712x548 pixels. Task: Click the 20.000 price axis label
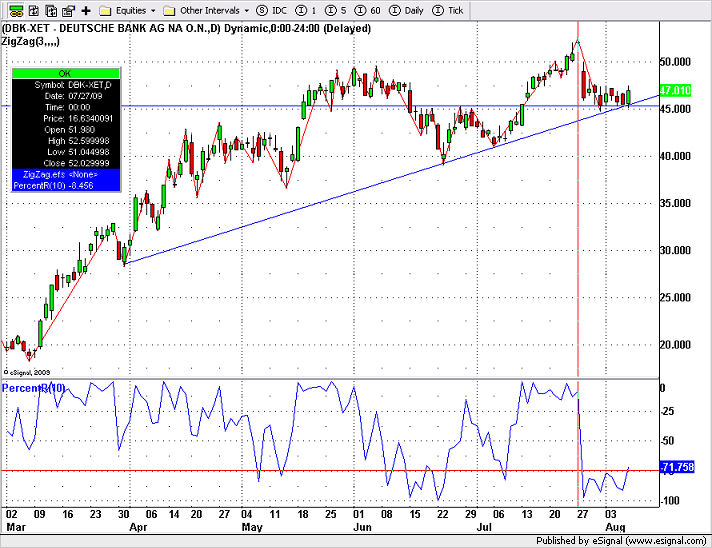pos(675,345)
